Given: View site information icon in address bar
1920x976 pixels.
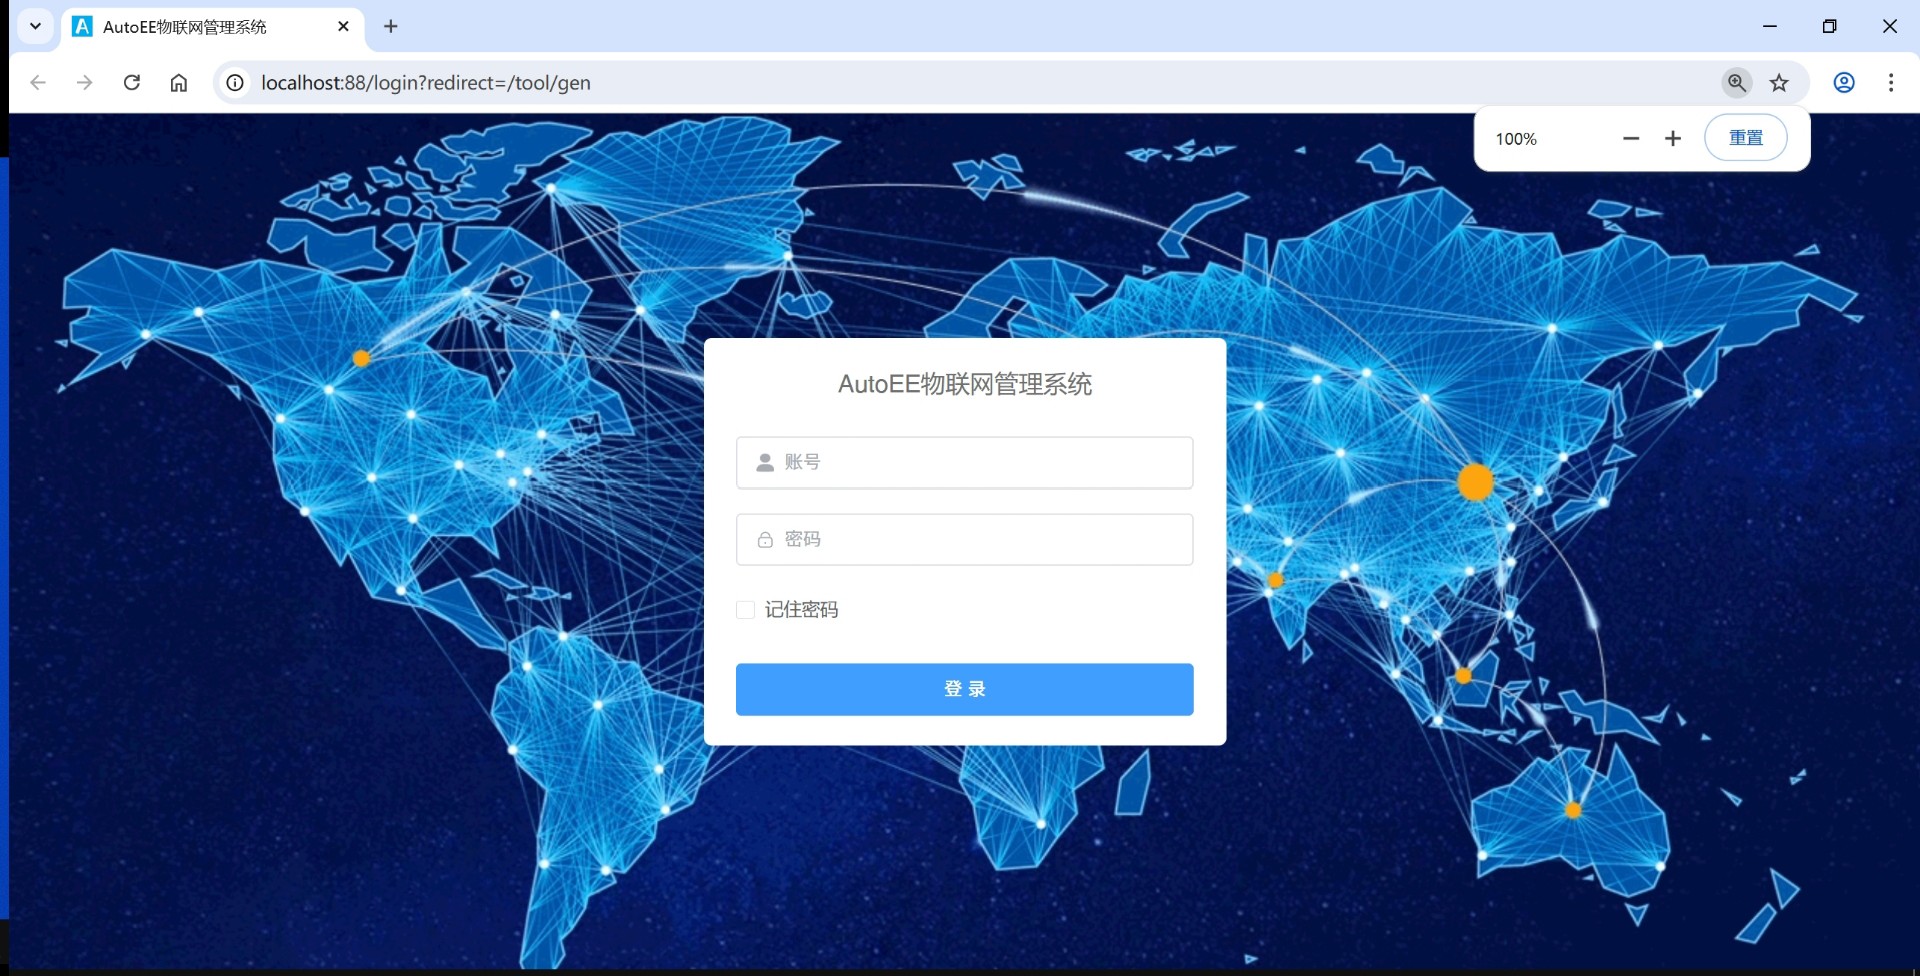Looking at the screenshot, I should coord(235,83).
